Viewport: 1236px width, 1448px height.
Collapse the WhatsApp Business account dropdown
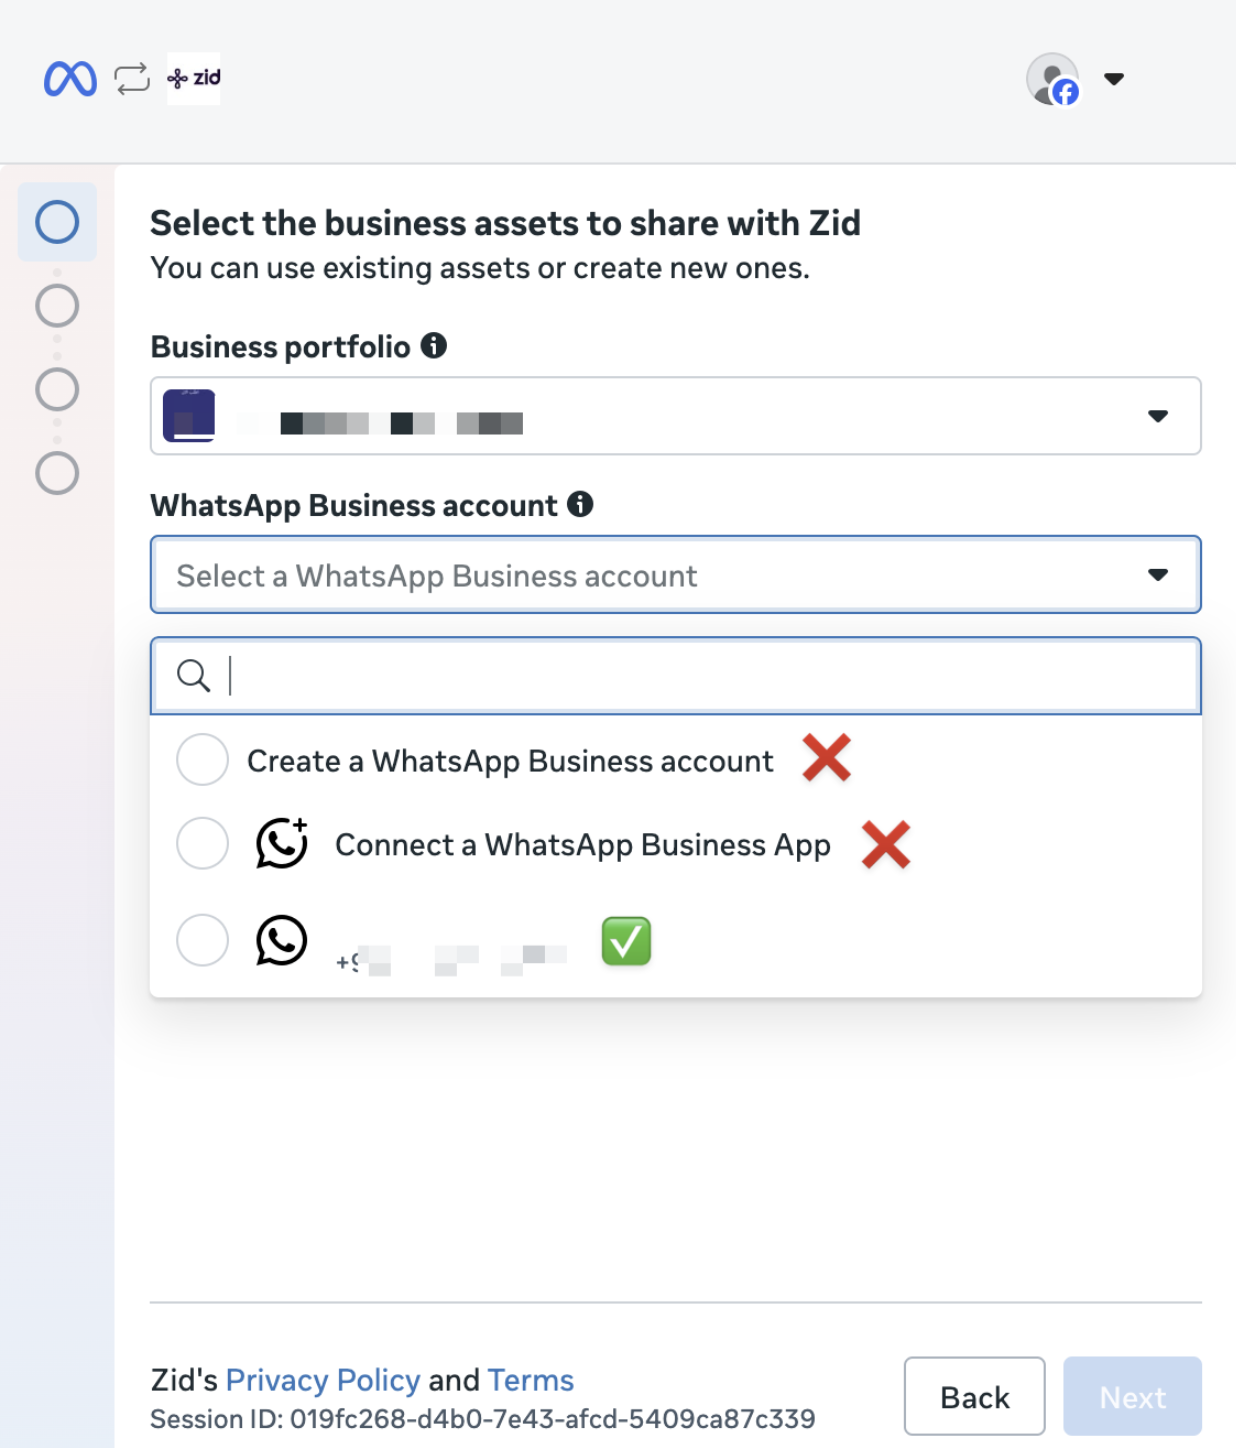(676, 575)
